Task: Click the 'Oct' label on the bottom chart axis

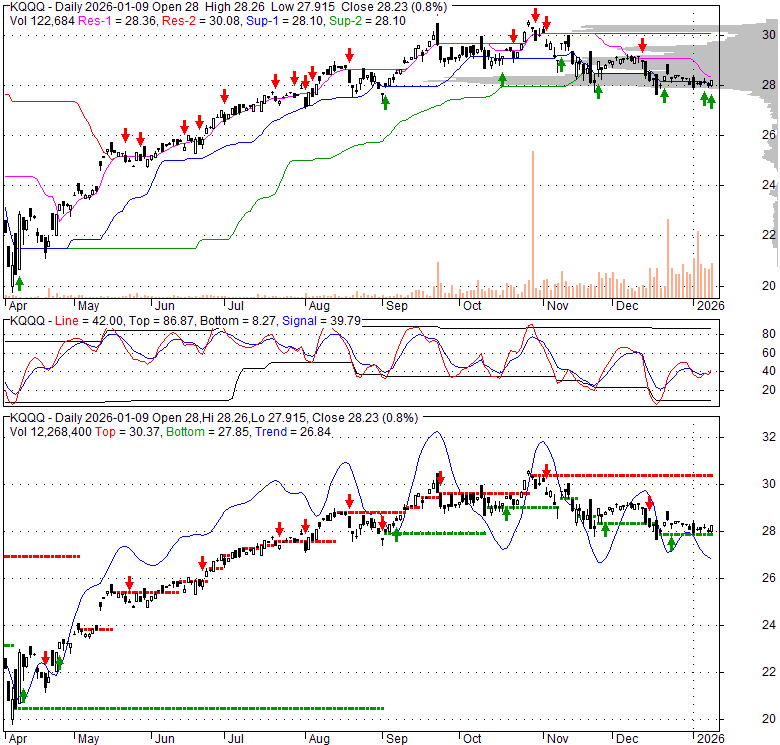Action: click(472, 739)
